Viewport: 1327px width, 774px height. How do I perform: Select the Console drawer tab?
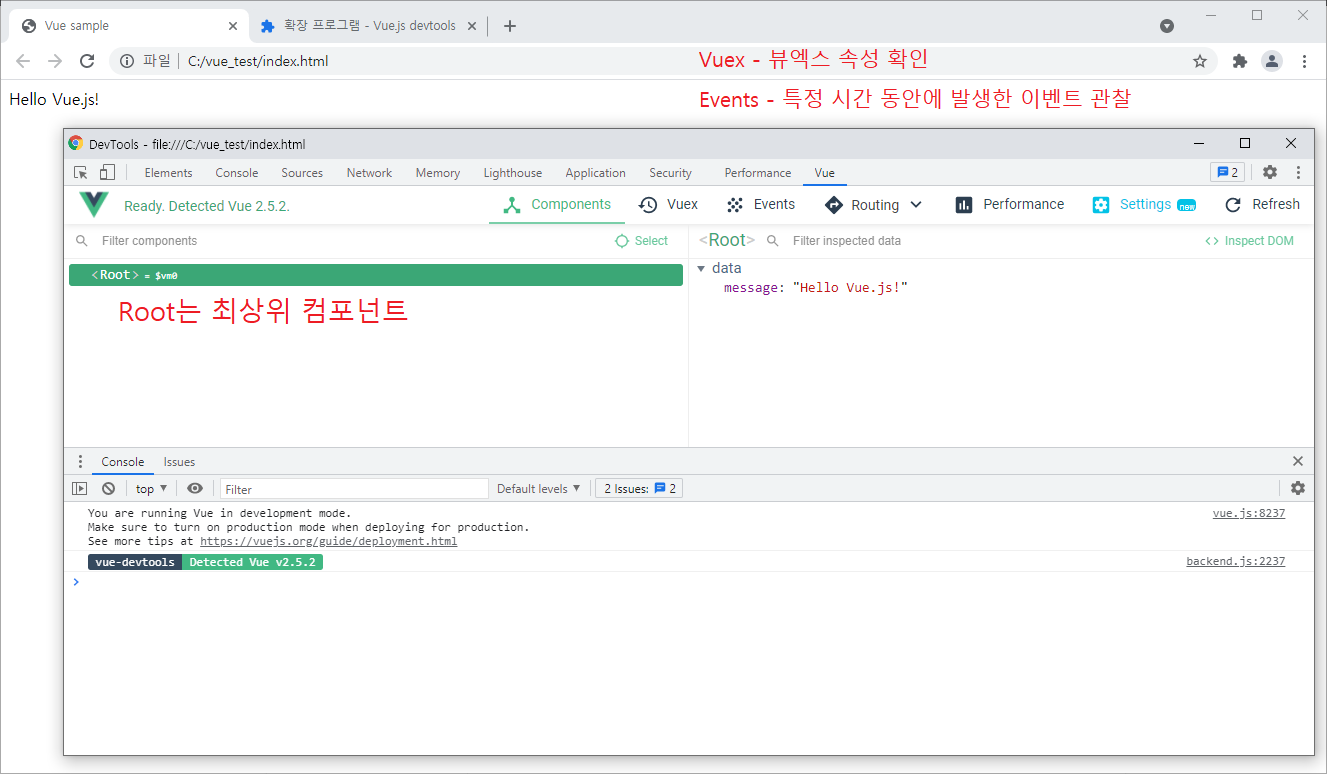(123, 462)
